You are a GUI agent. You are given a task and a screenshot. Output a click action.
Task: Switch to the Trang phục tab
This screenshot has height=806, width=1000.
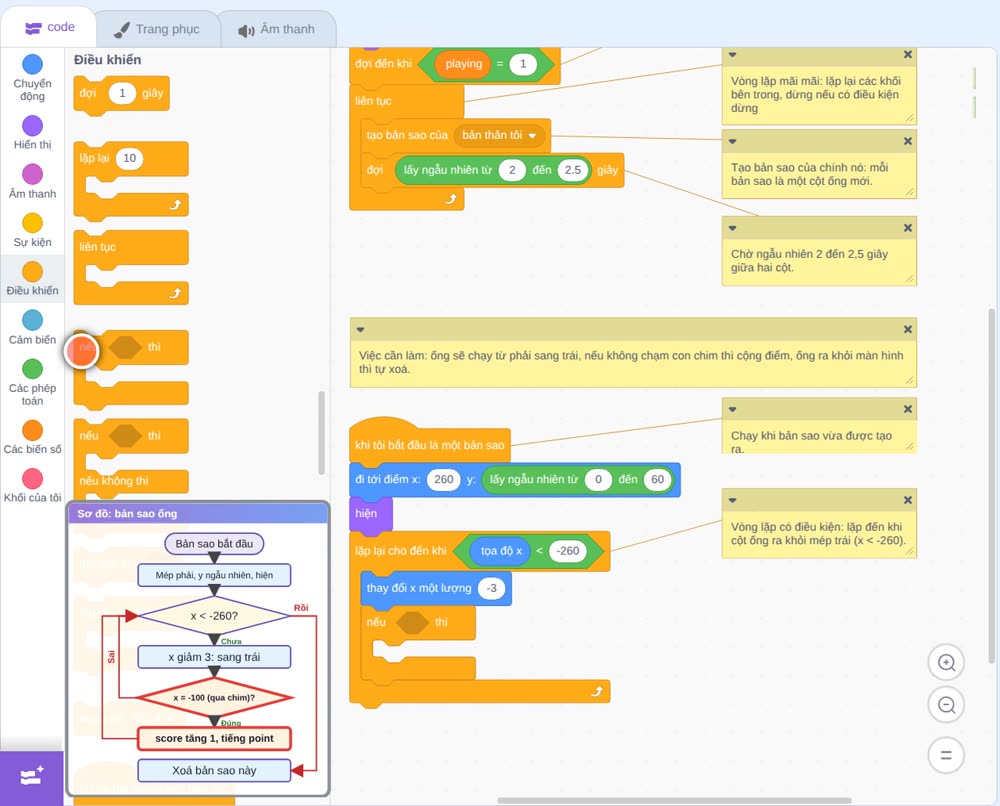[157, 29]
